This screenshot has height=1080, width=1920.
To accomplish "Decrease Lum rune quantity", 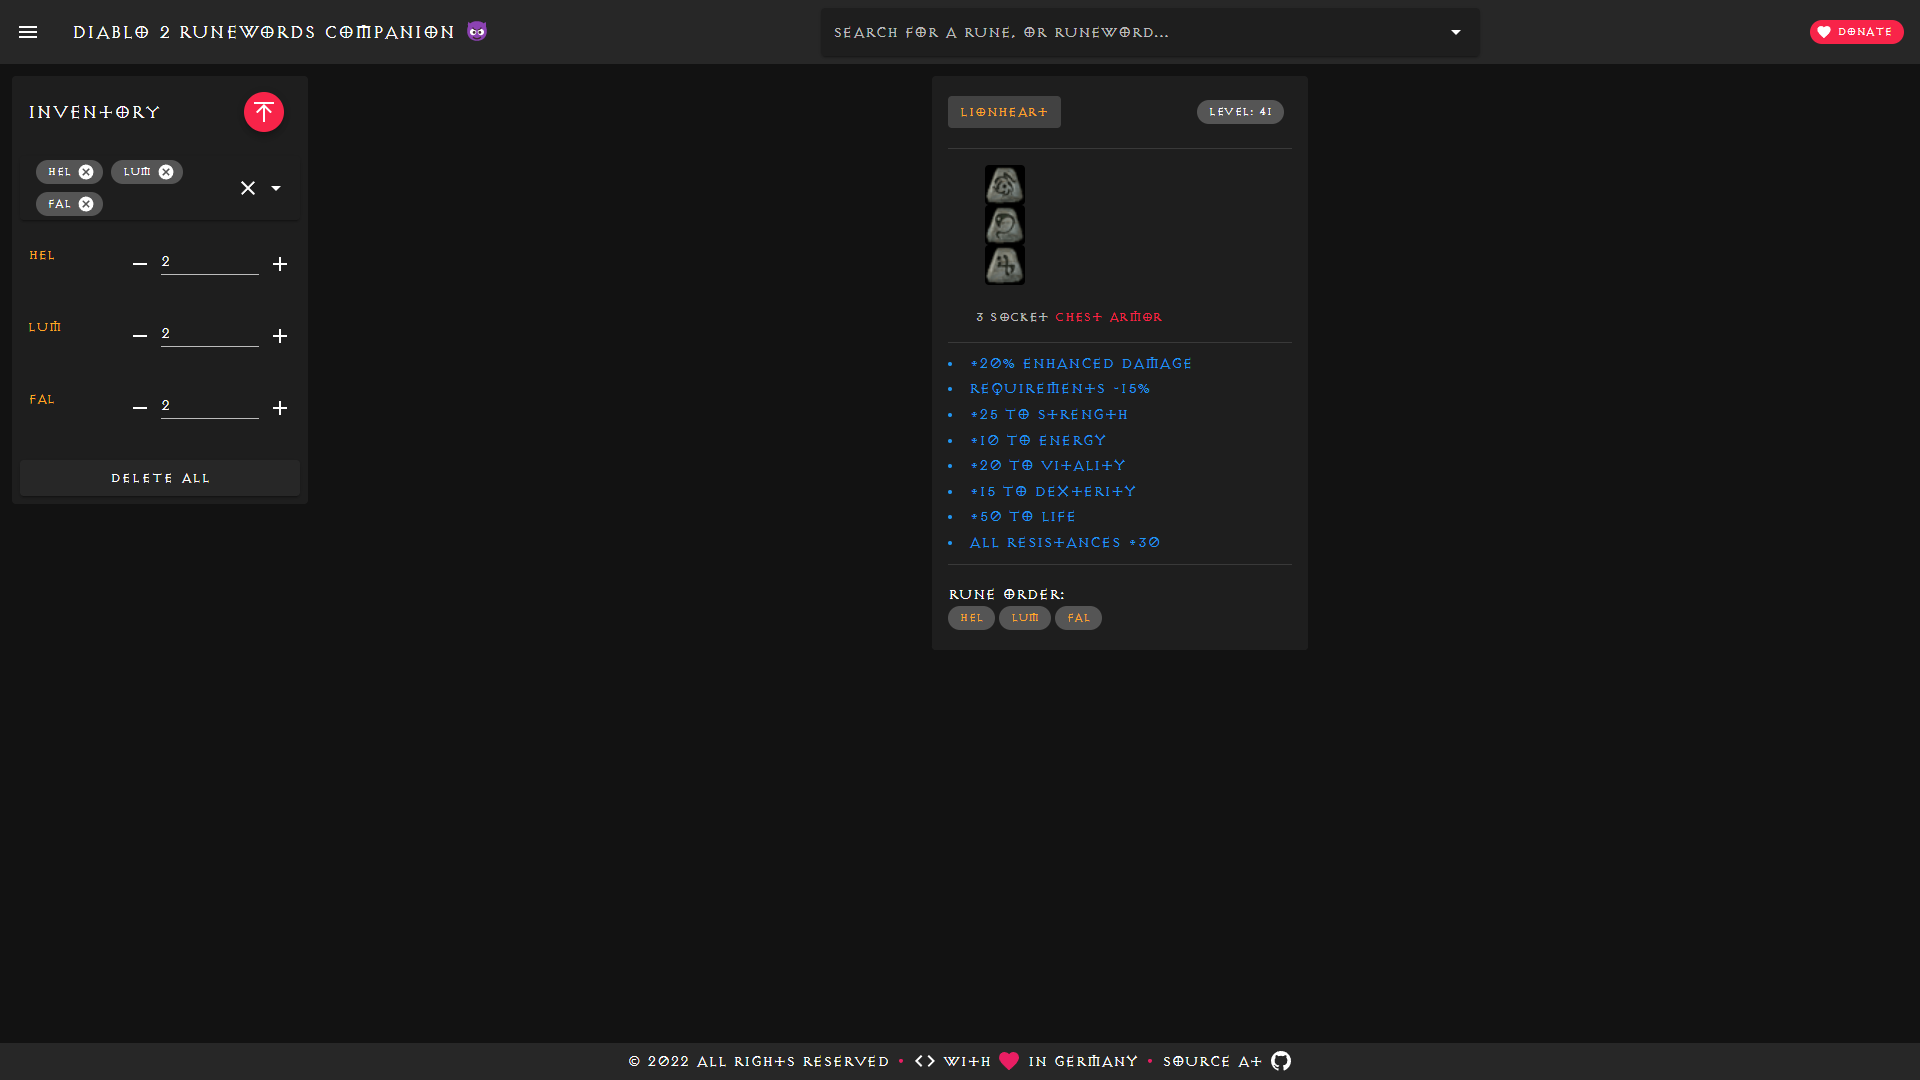I will tap(140, 336).
